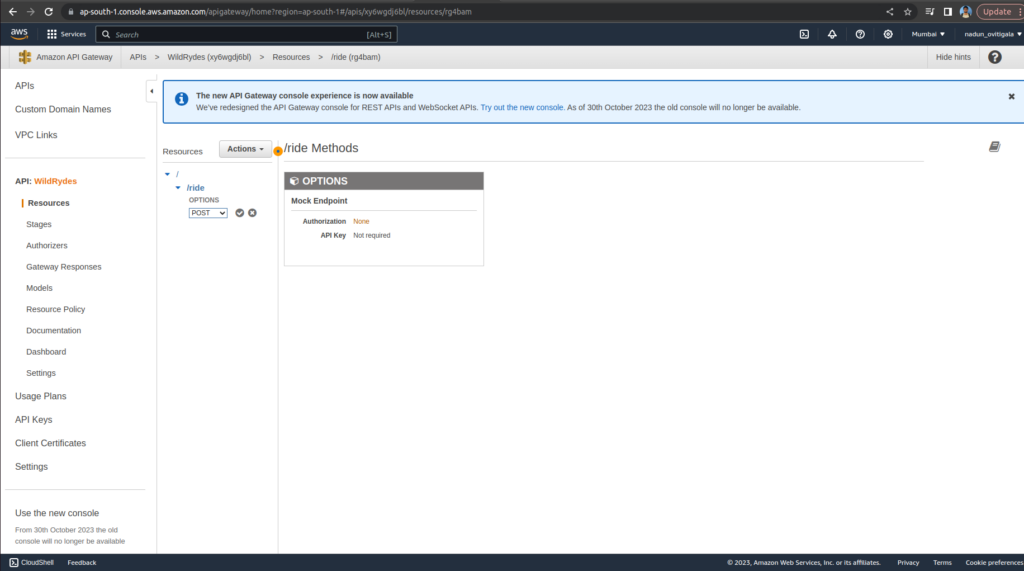
Task: Click the browser forward arrow
Action: (30, 12)
